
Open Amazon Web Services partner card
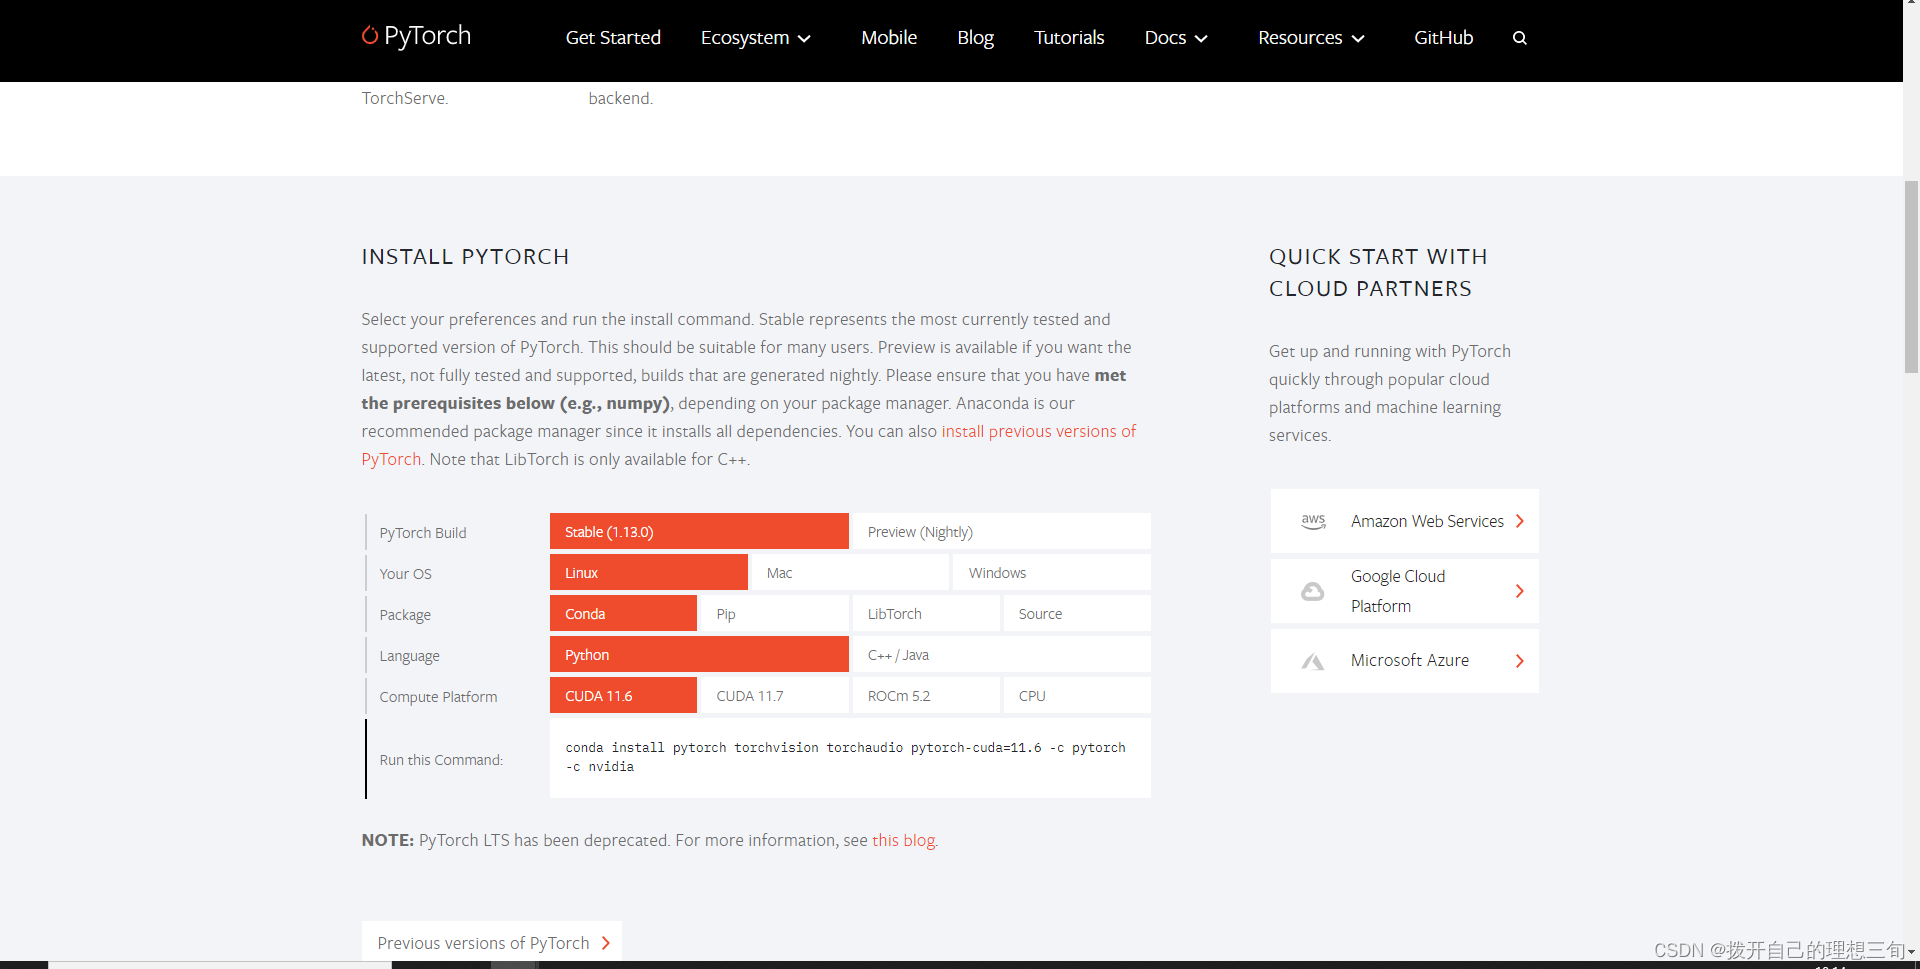1404,521
